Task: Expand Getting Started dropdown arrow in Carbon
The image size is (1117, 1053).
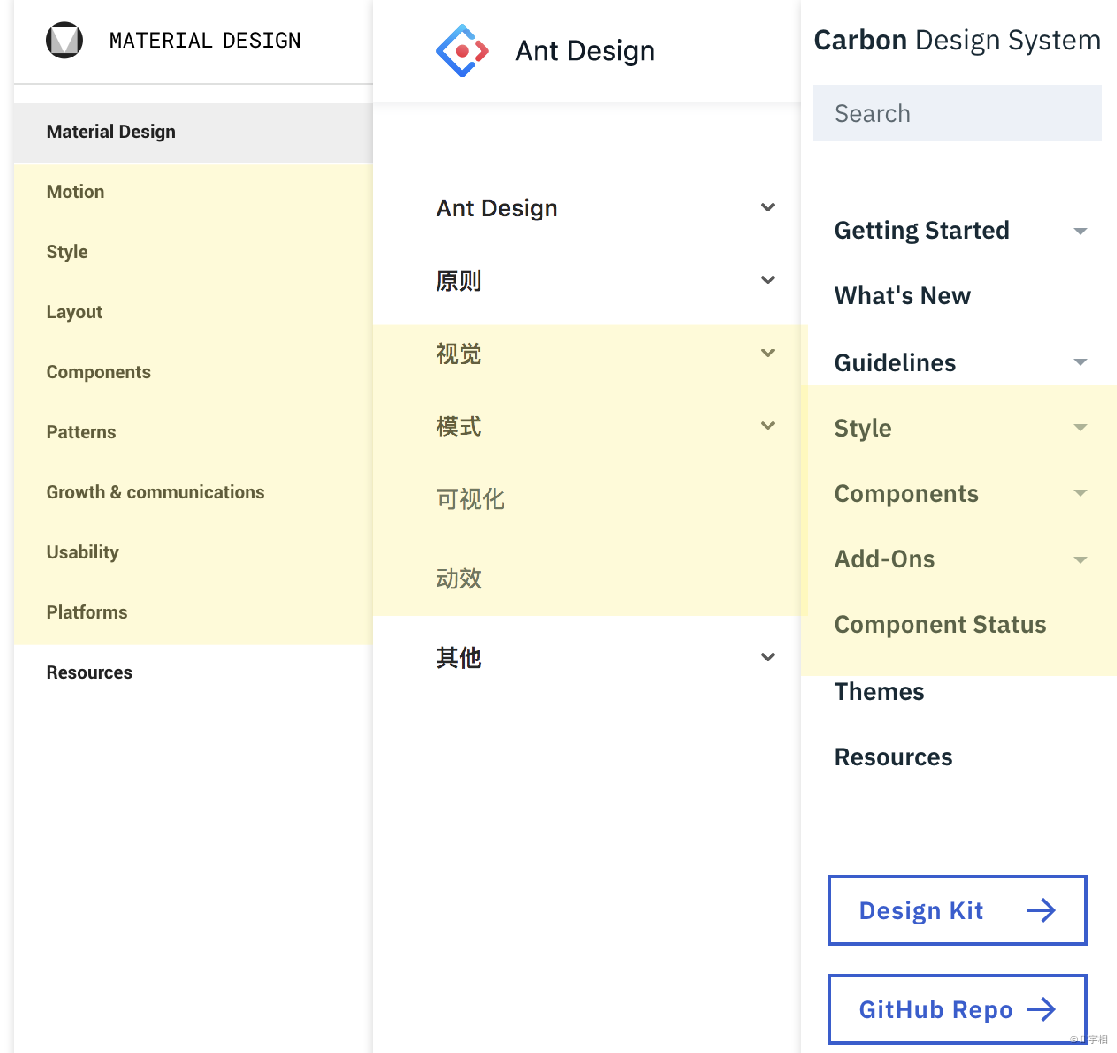Action: point(1080,231)
